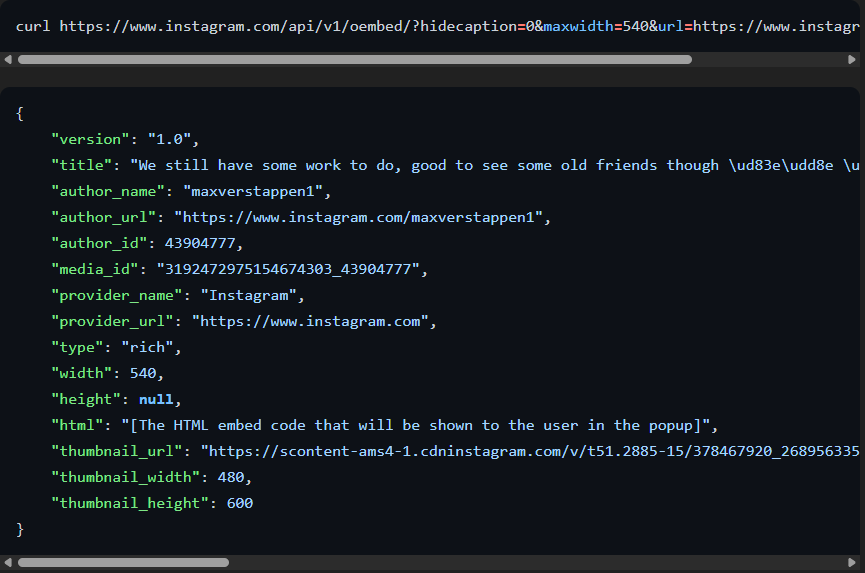Click the "height" key
865x573 pixels.
(86, 399)
